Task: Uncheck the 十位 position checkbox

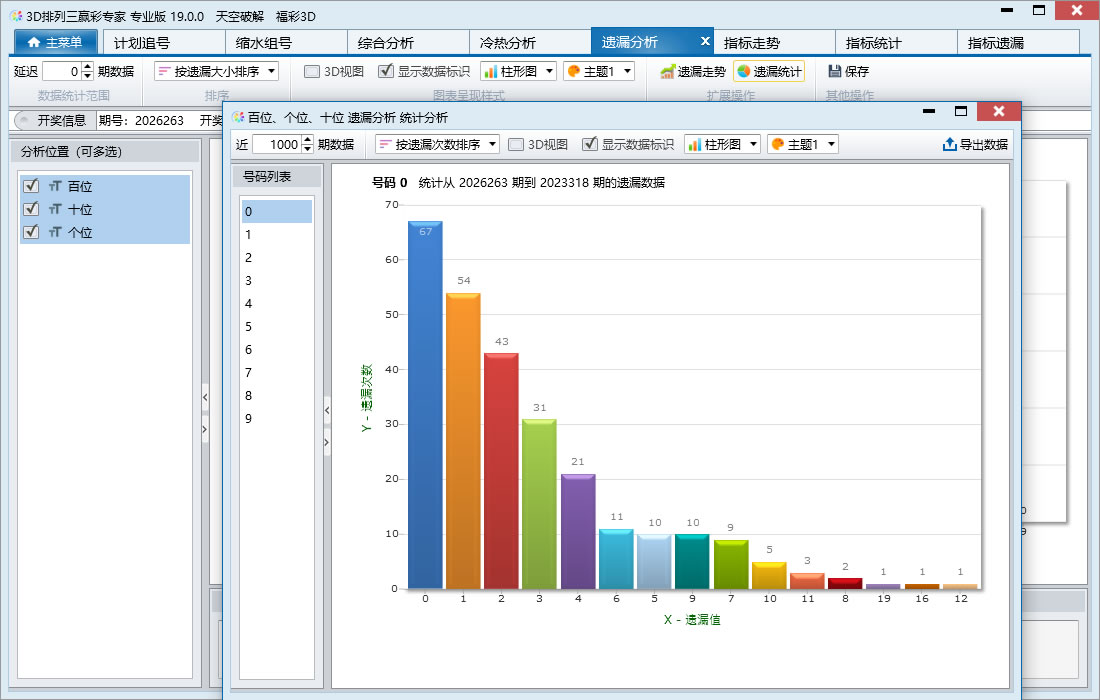Action: point(31,208)
